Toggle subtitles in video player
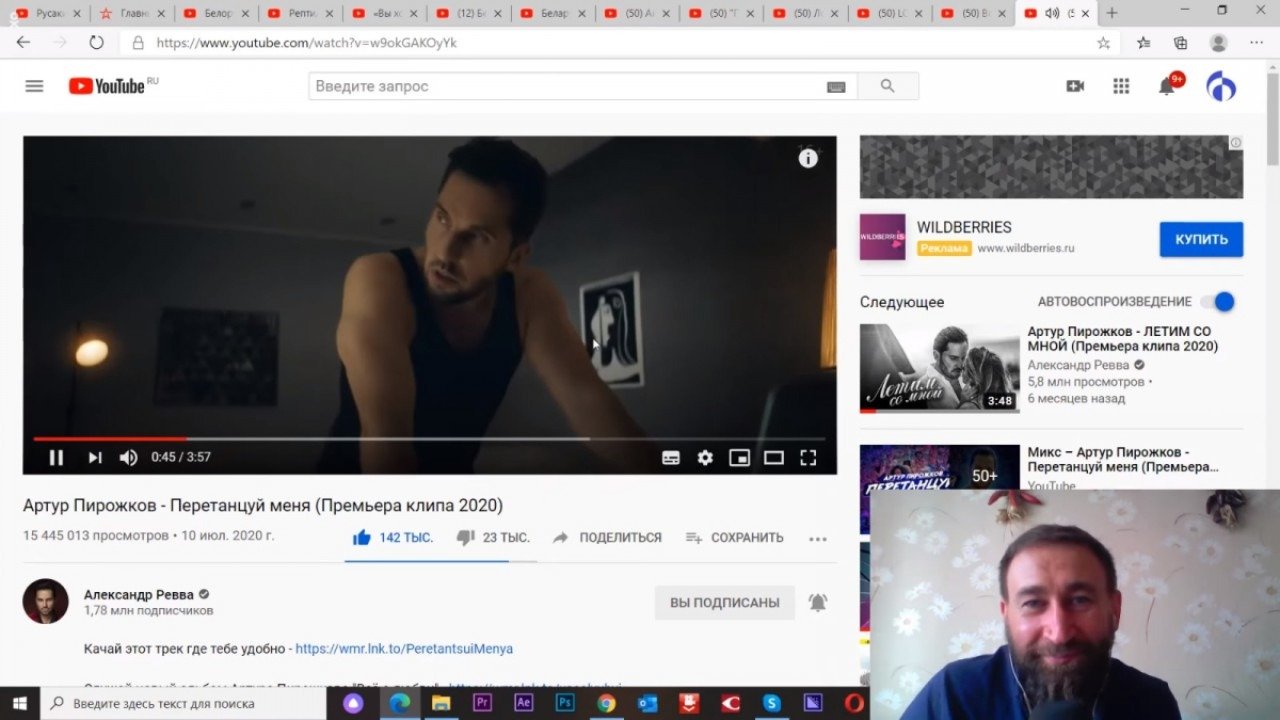Screen dimensions: 1280x720 coord(671,457)
